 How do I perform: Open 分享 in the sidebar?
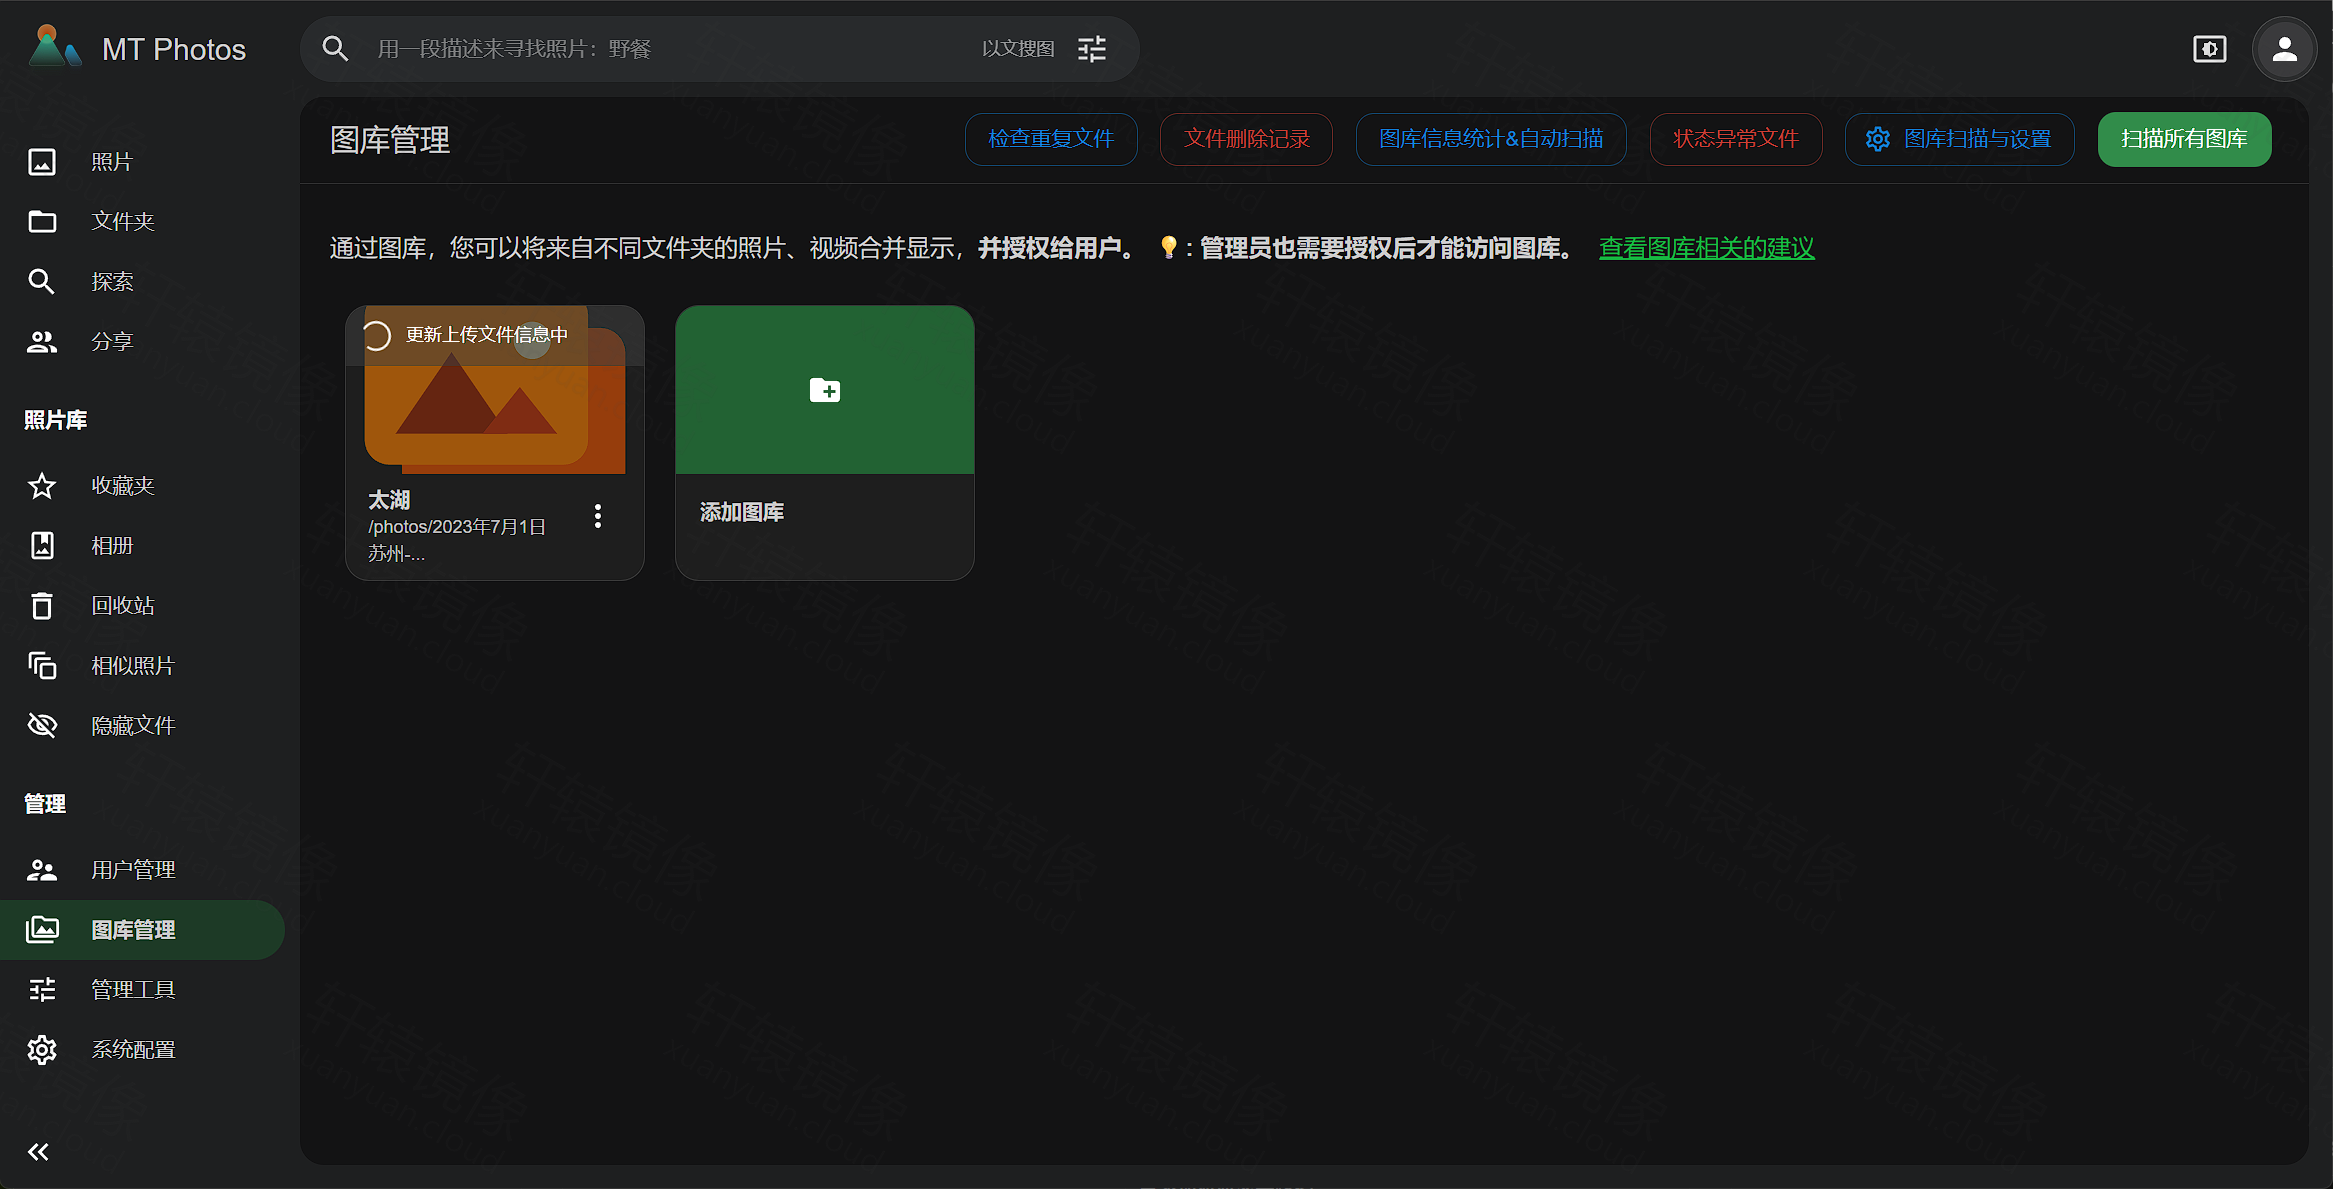click(142, 342)
